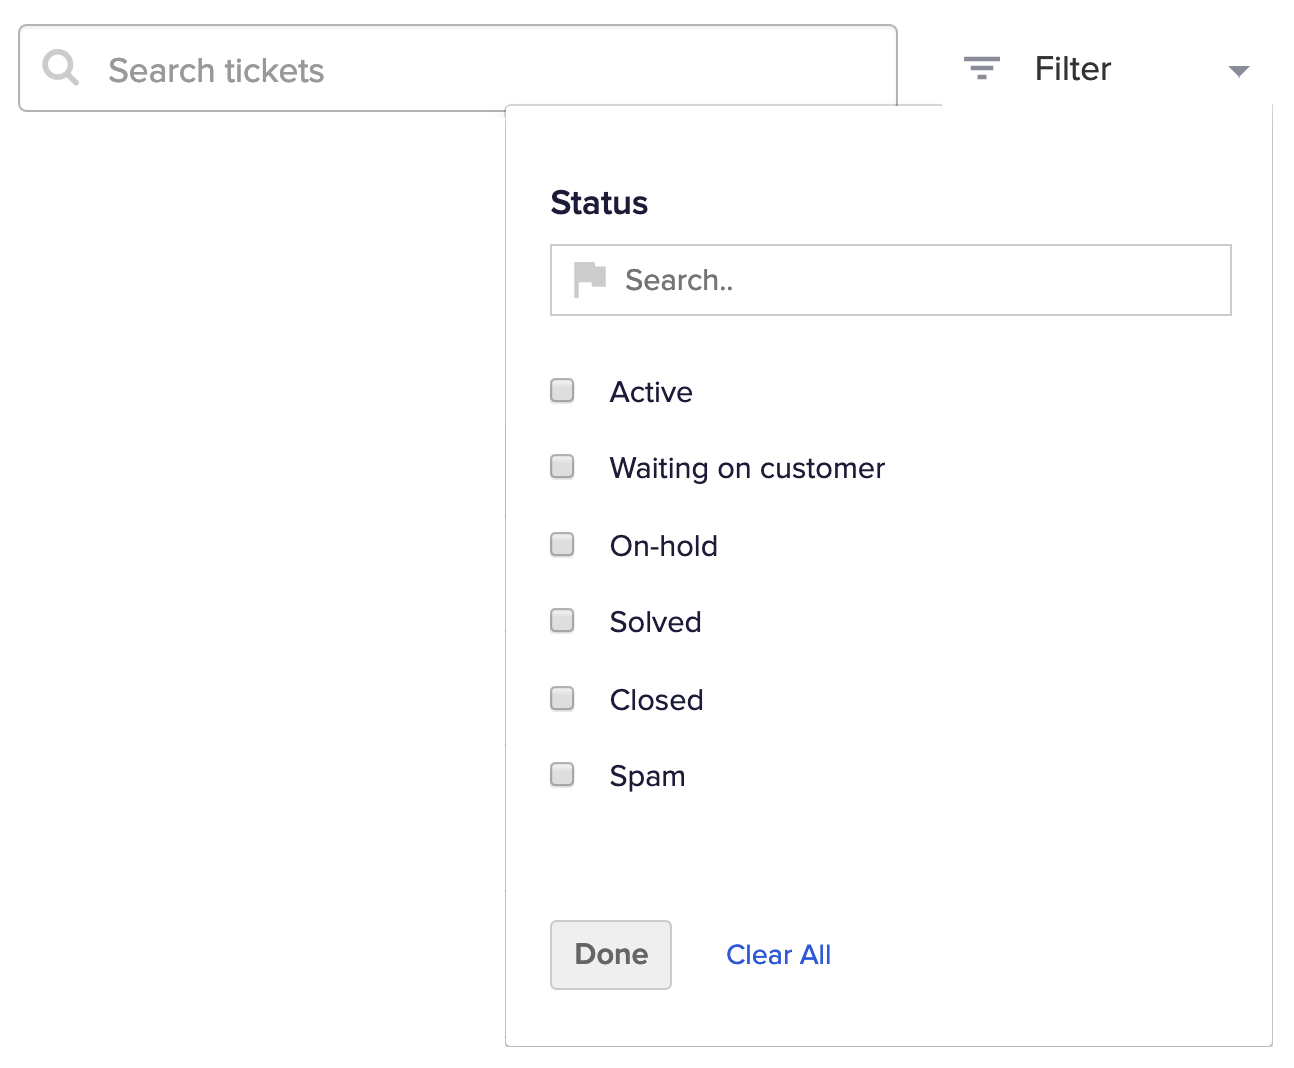The image size is (1294, 1068).
Task: Click the Clear All link
Action: point(778,955)
